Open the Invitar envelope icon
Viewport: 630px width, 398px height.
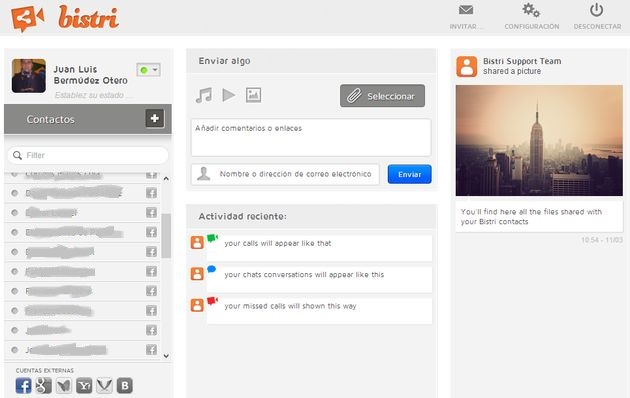(466, 10)
